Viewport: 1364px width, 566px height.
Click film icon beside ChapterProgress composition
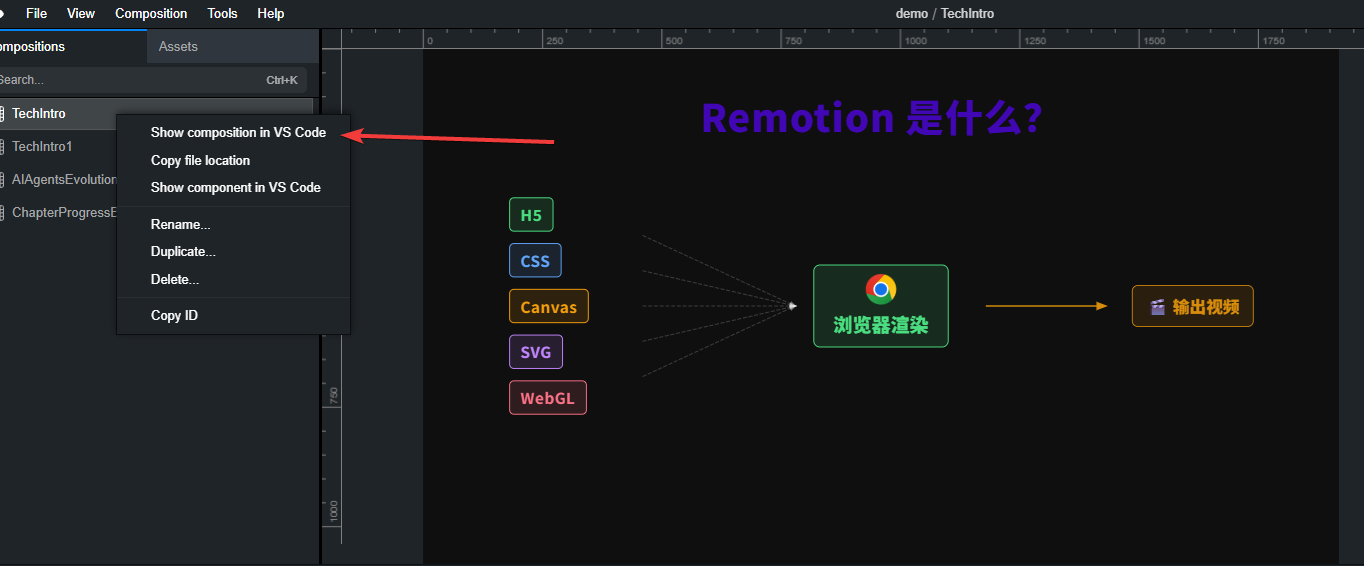[x=2, y=213]
